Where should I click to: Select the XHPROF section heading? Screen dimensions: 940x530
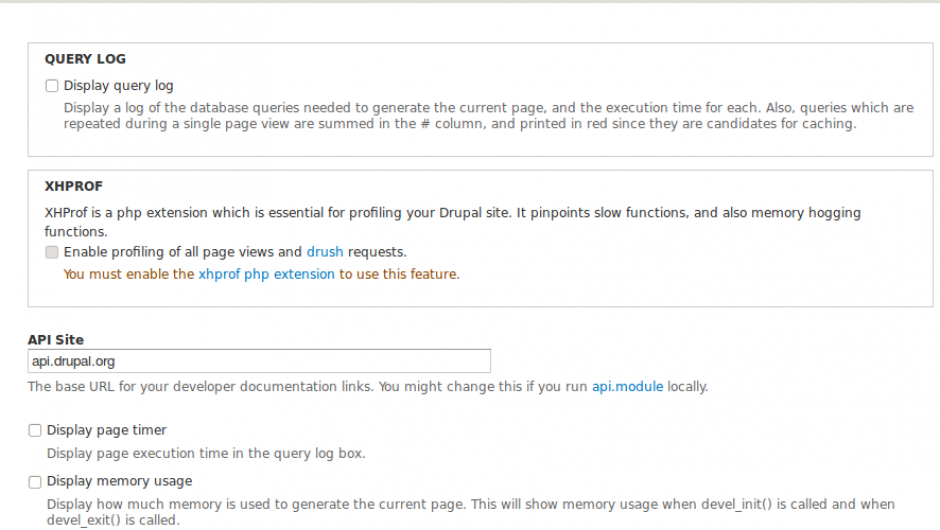(x=74, y=186)
